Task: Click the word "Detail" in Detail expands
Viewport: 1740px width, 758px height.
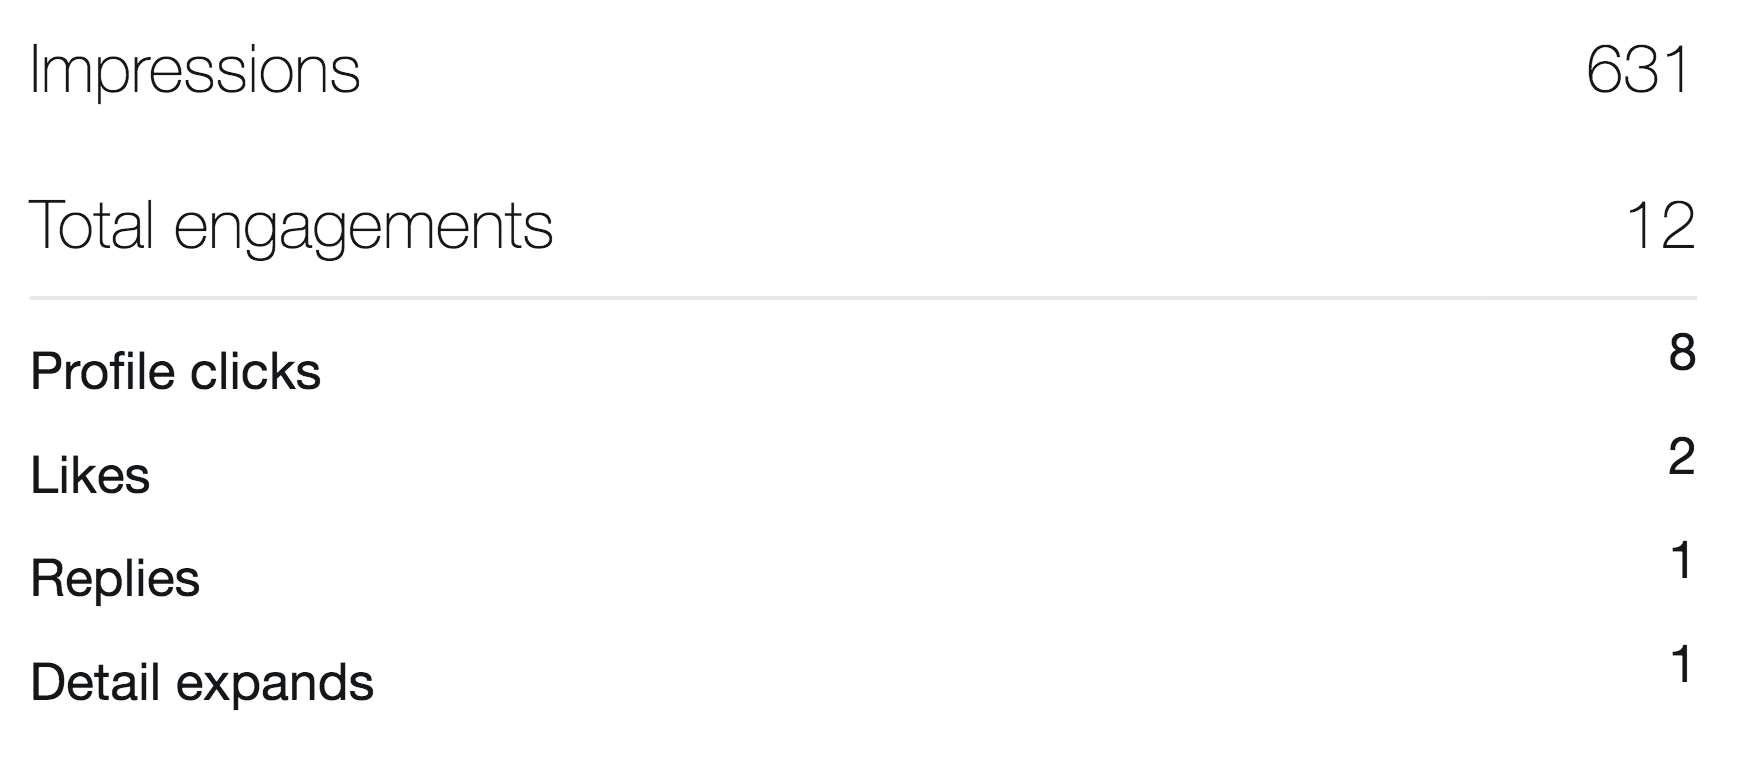Action: (96, 682)
